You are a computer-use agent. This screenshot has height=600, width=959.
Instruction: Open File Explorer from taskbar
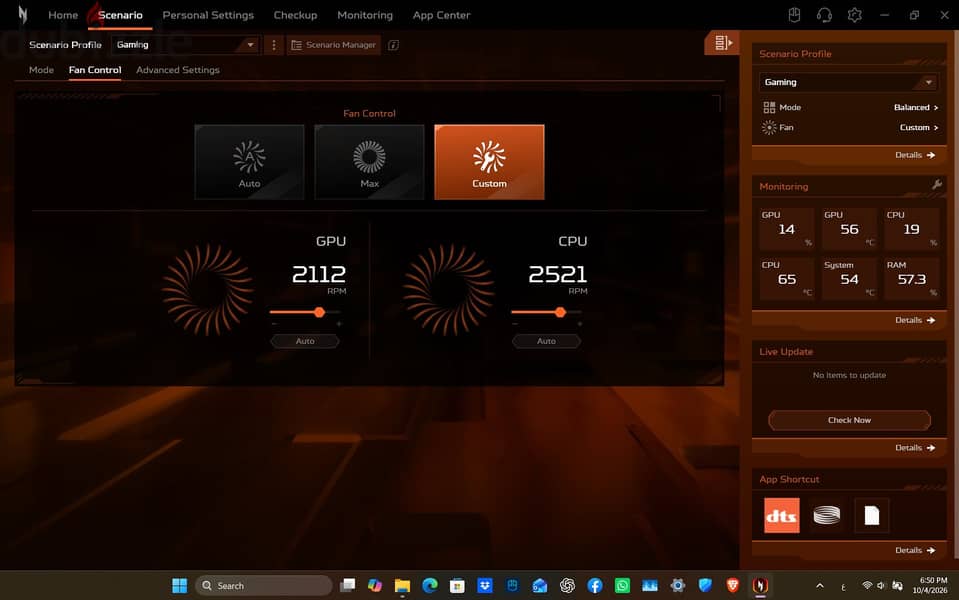click(x=402, y=585)
